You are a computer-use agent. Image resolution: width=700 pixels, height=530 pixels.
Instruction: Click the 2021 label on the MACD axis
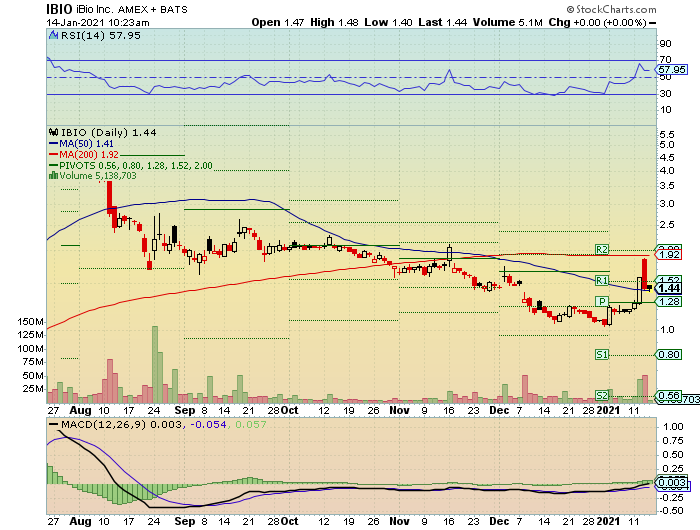click(609, 521)
